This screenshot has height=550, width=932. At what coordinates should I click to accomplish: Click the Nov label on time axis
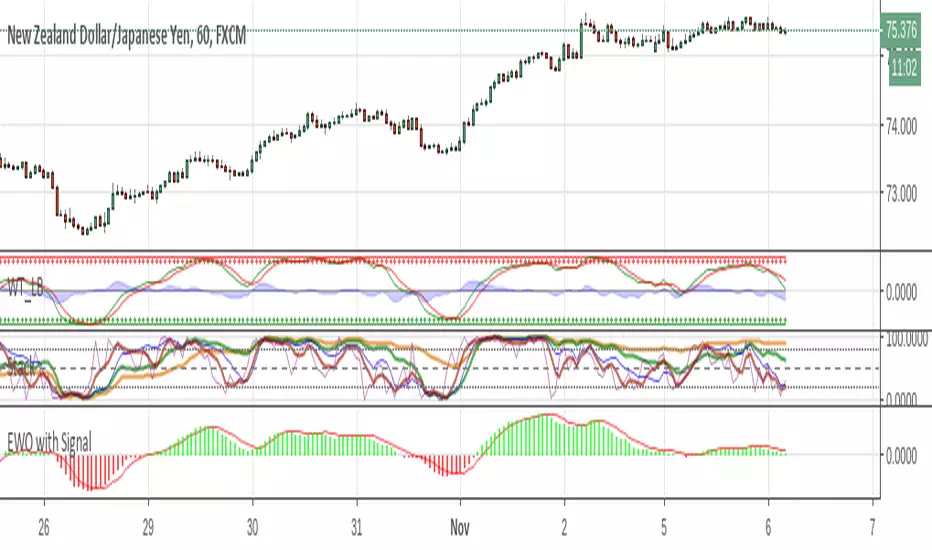tap(459, 527)
